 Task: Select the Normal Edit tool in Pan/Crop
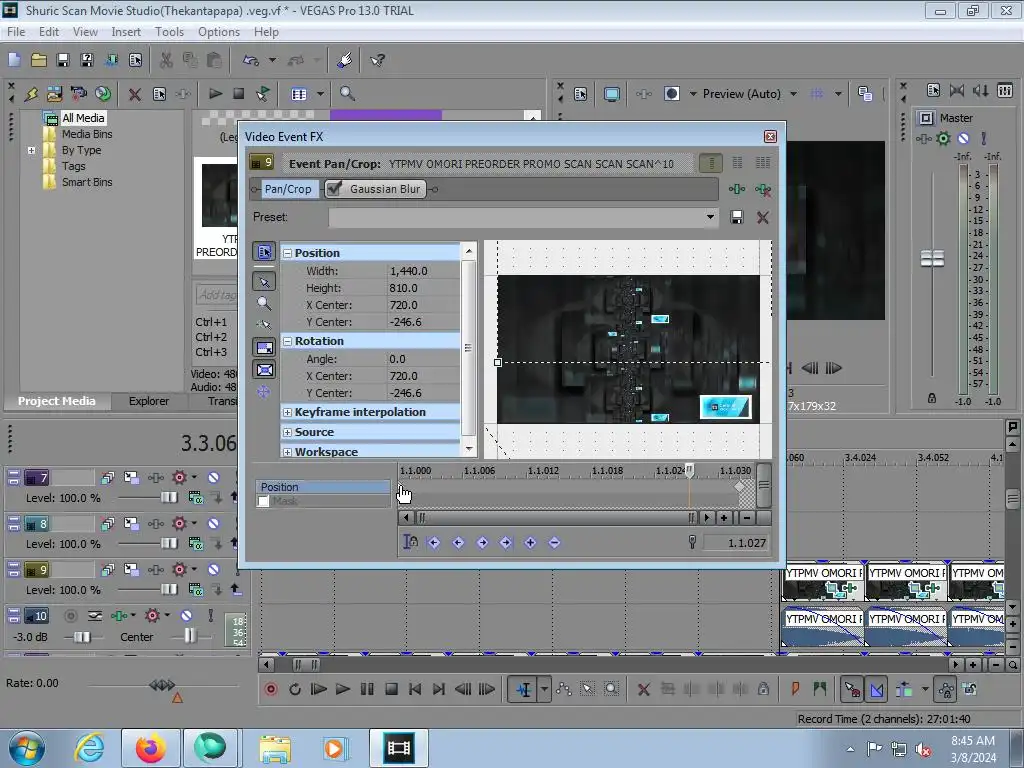pyautogui.click(x=264, y=281)
